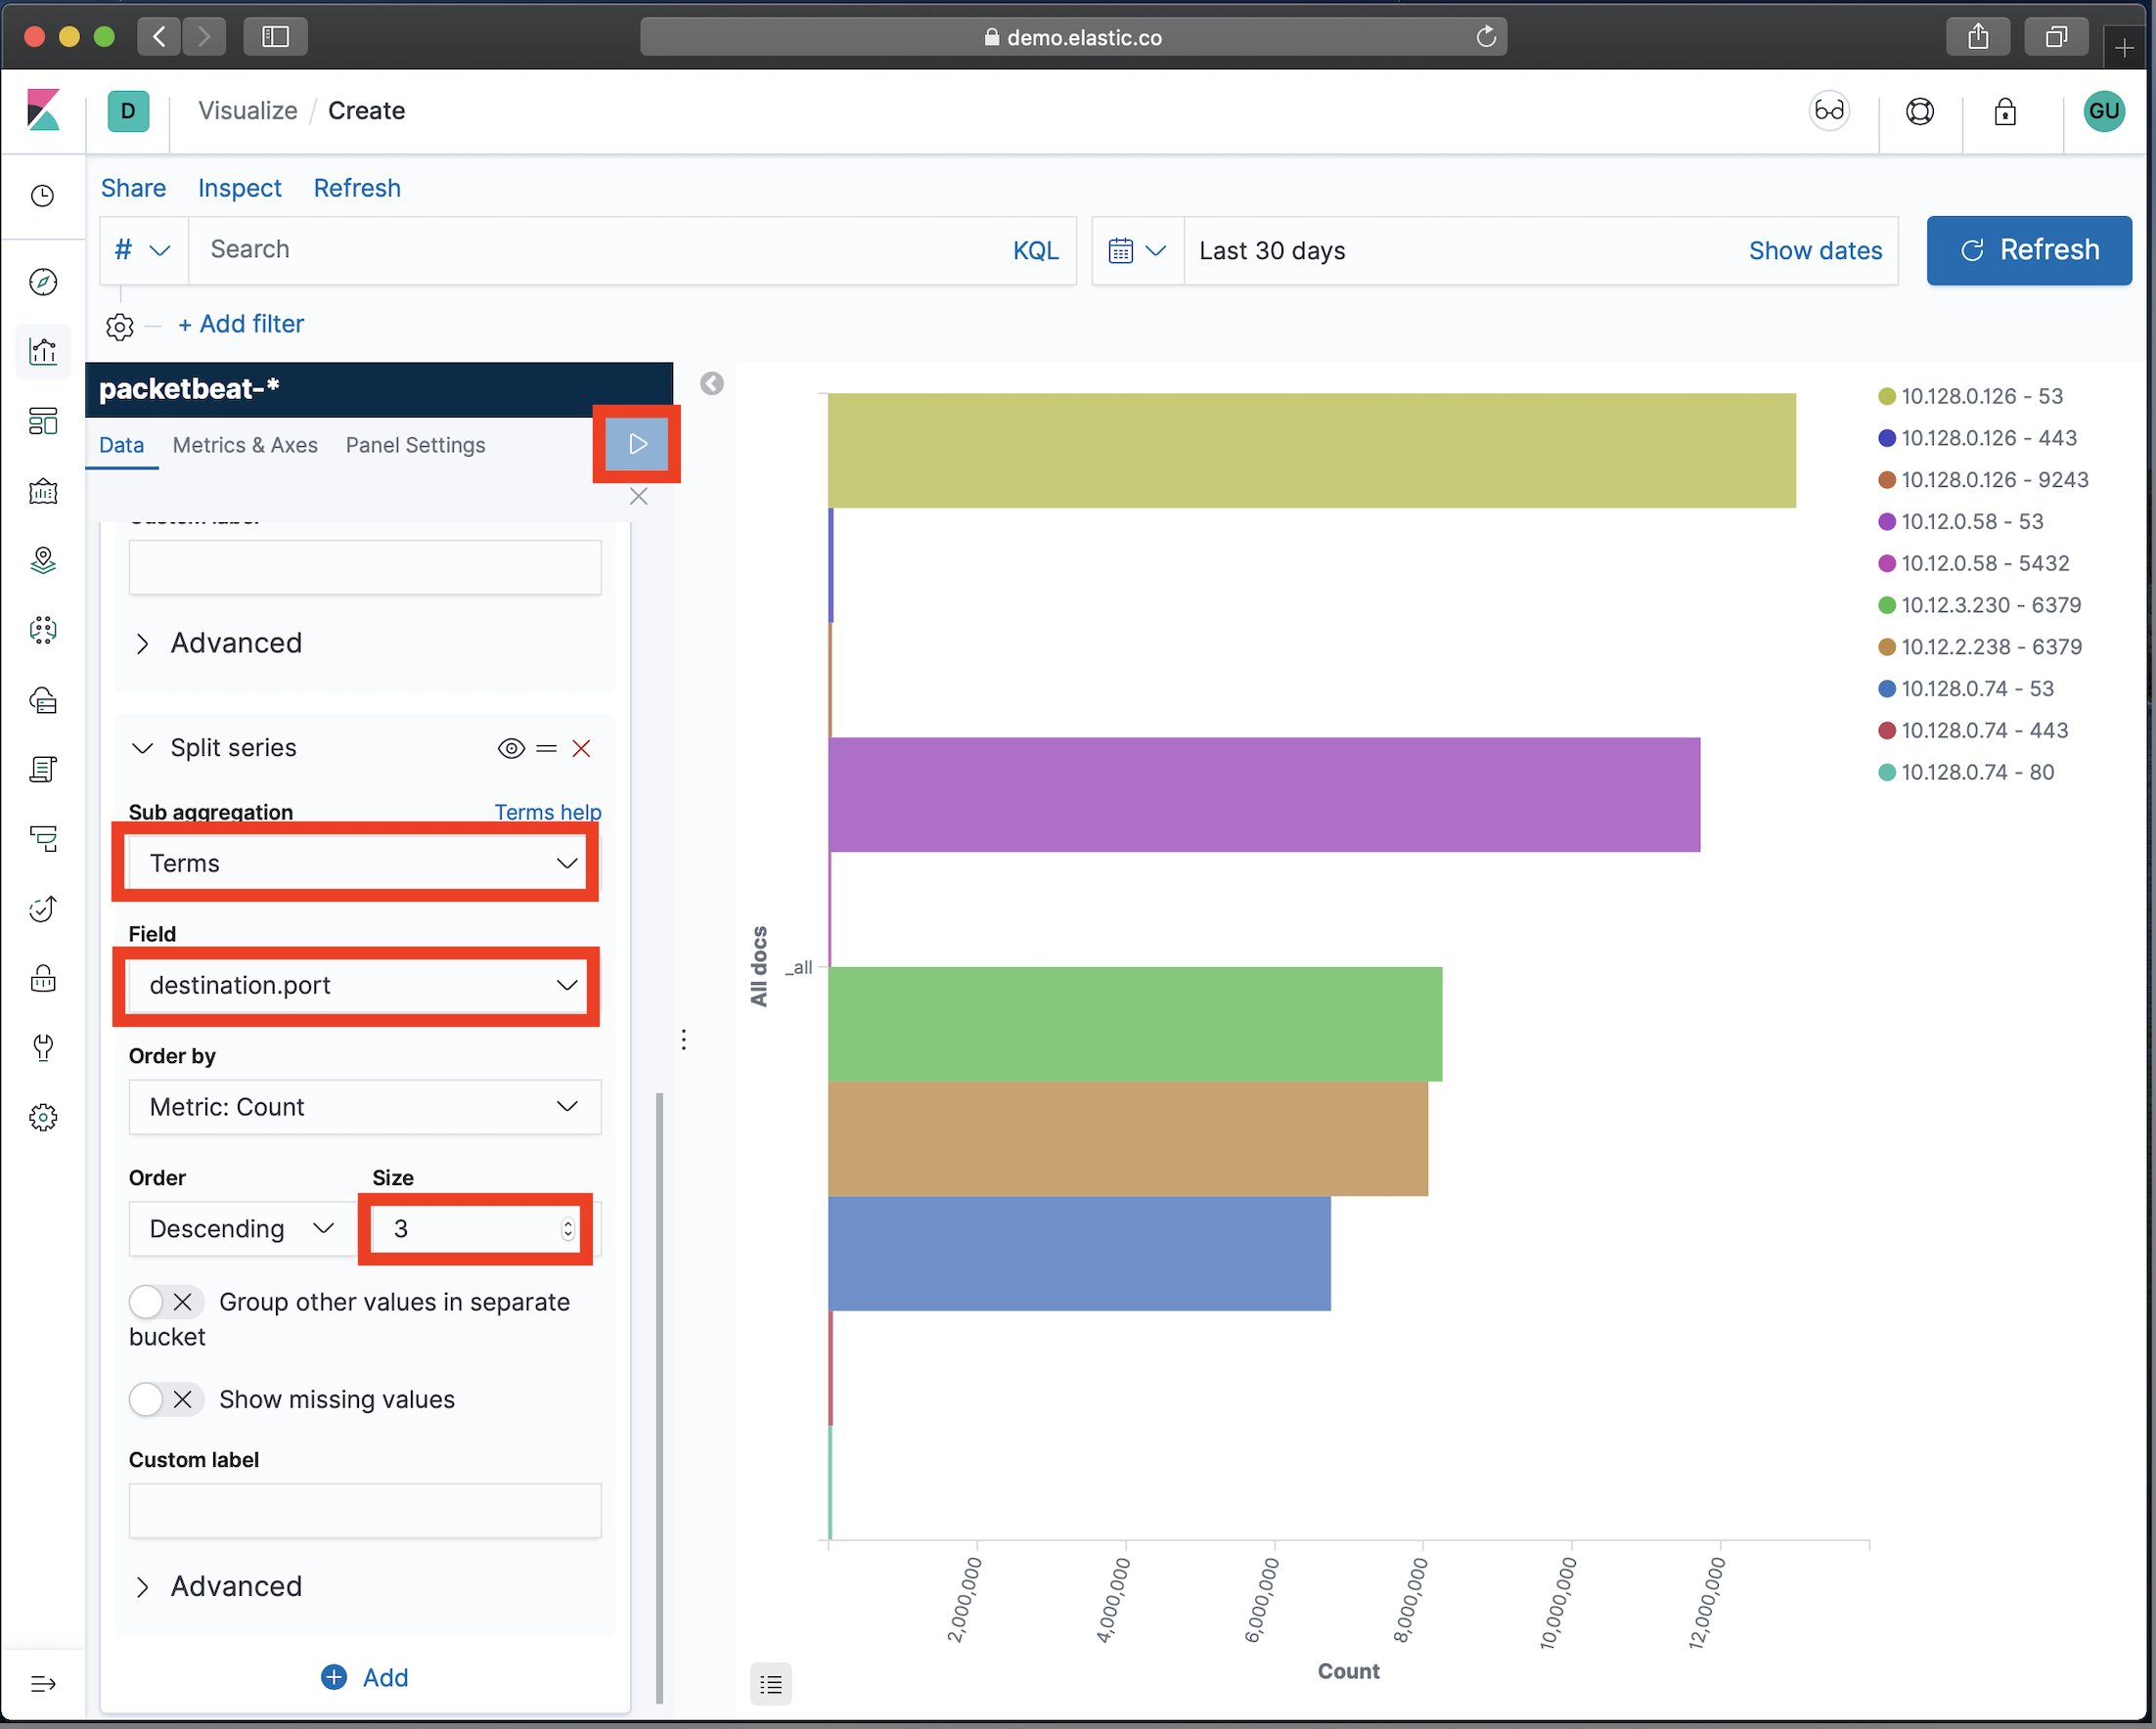Screen dimensions: 2156x1729
Task: Open the Terms help link
Action: [x=547, y=812]
